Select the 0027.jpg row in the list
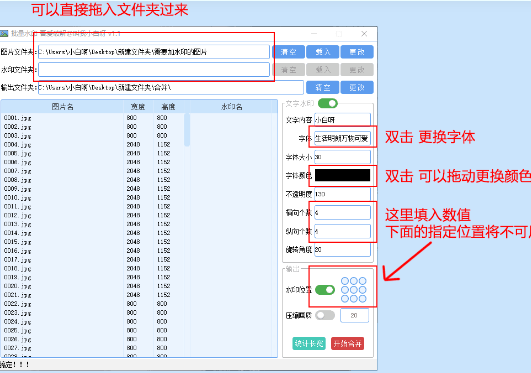Viewport: 531px width, 373px height. click(x=93, y=348)
